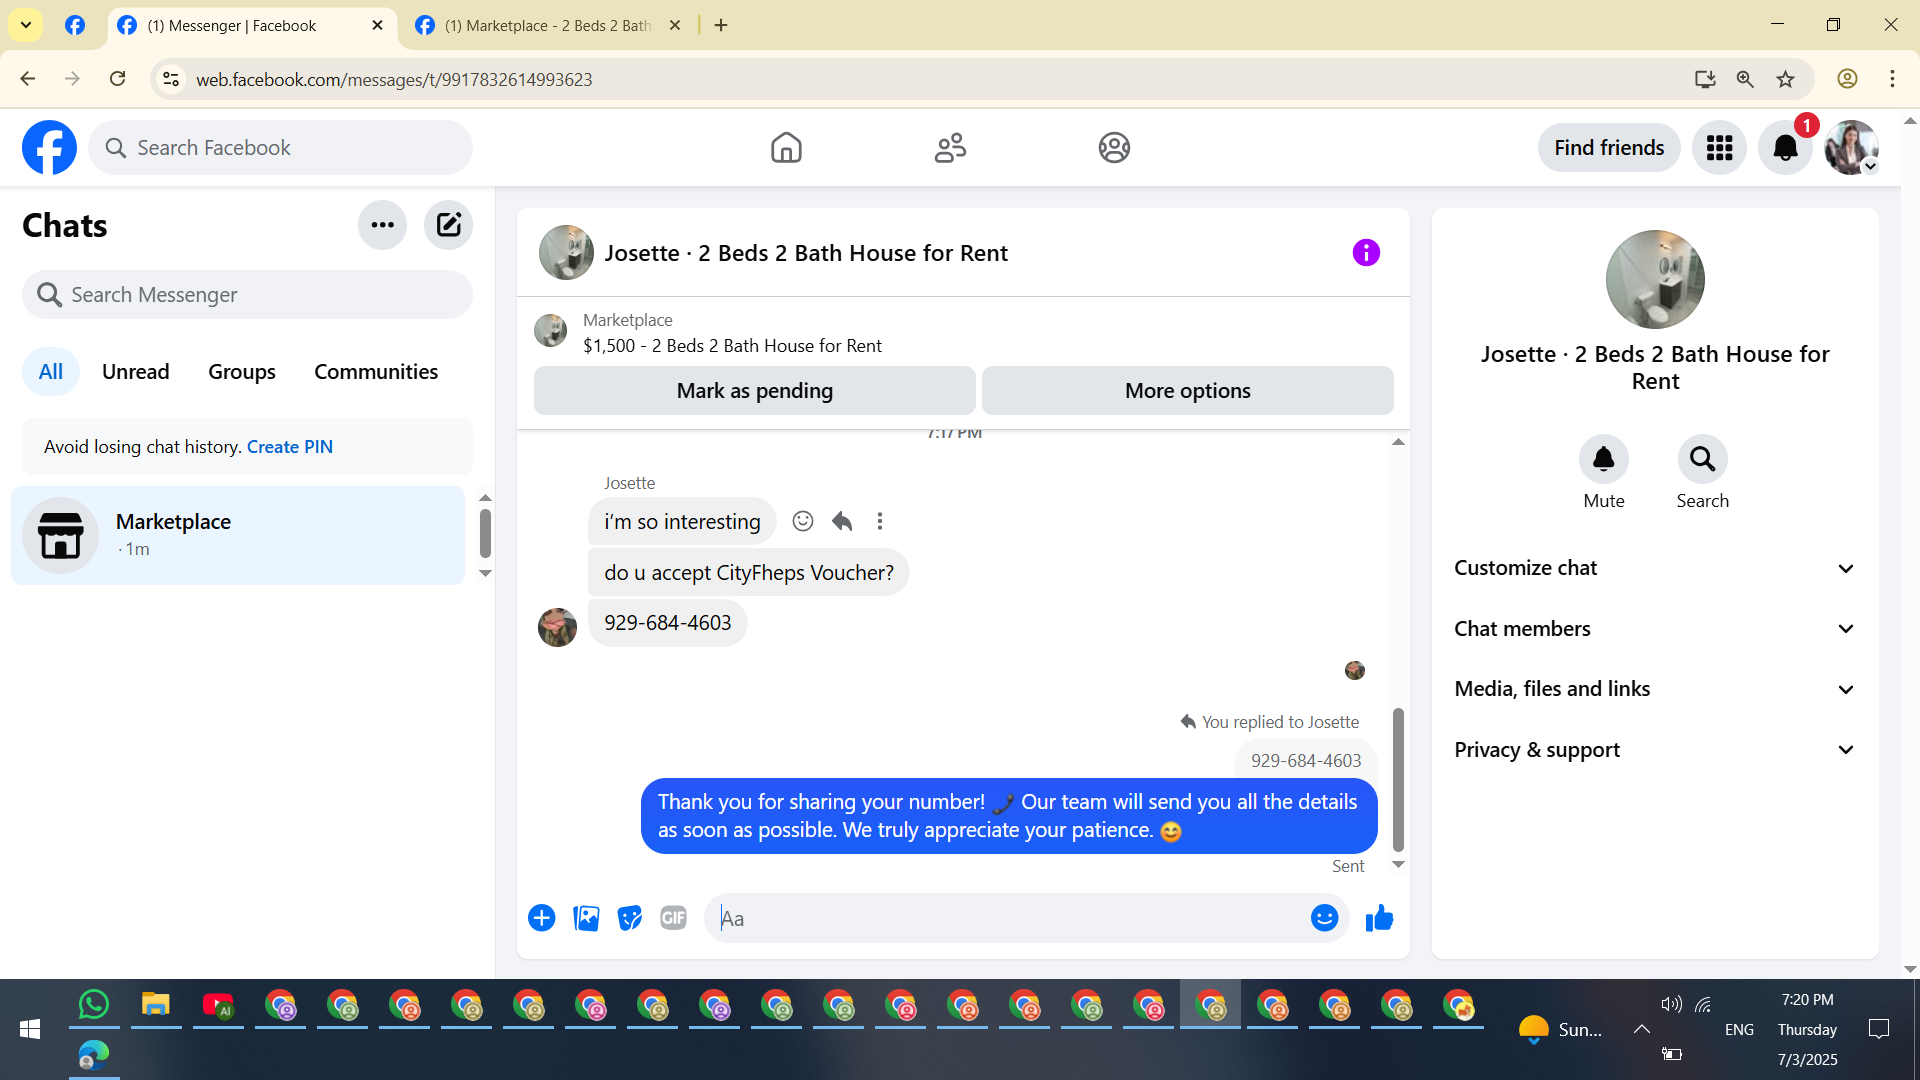Start a new message compose icon
The width and height of the screenshot is (1920, 1080).
point(448,225)
